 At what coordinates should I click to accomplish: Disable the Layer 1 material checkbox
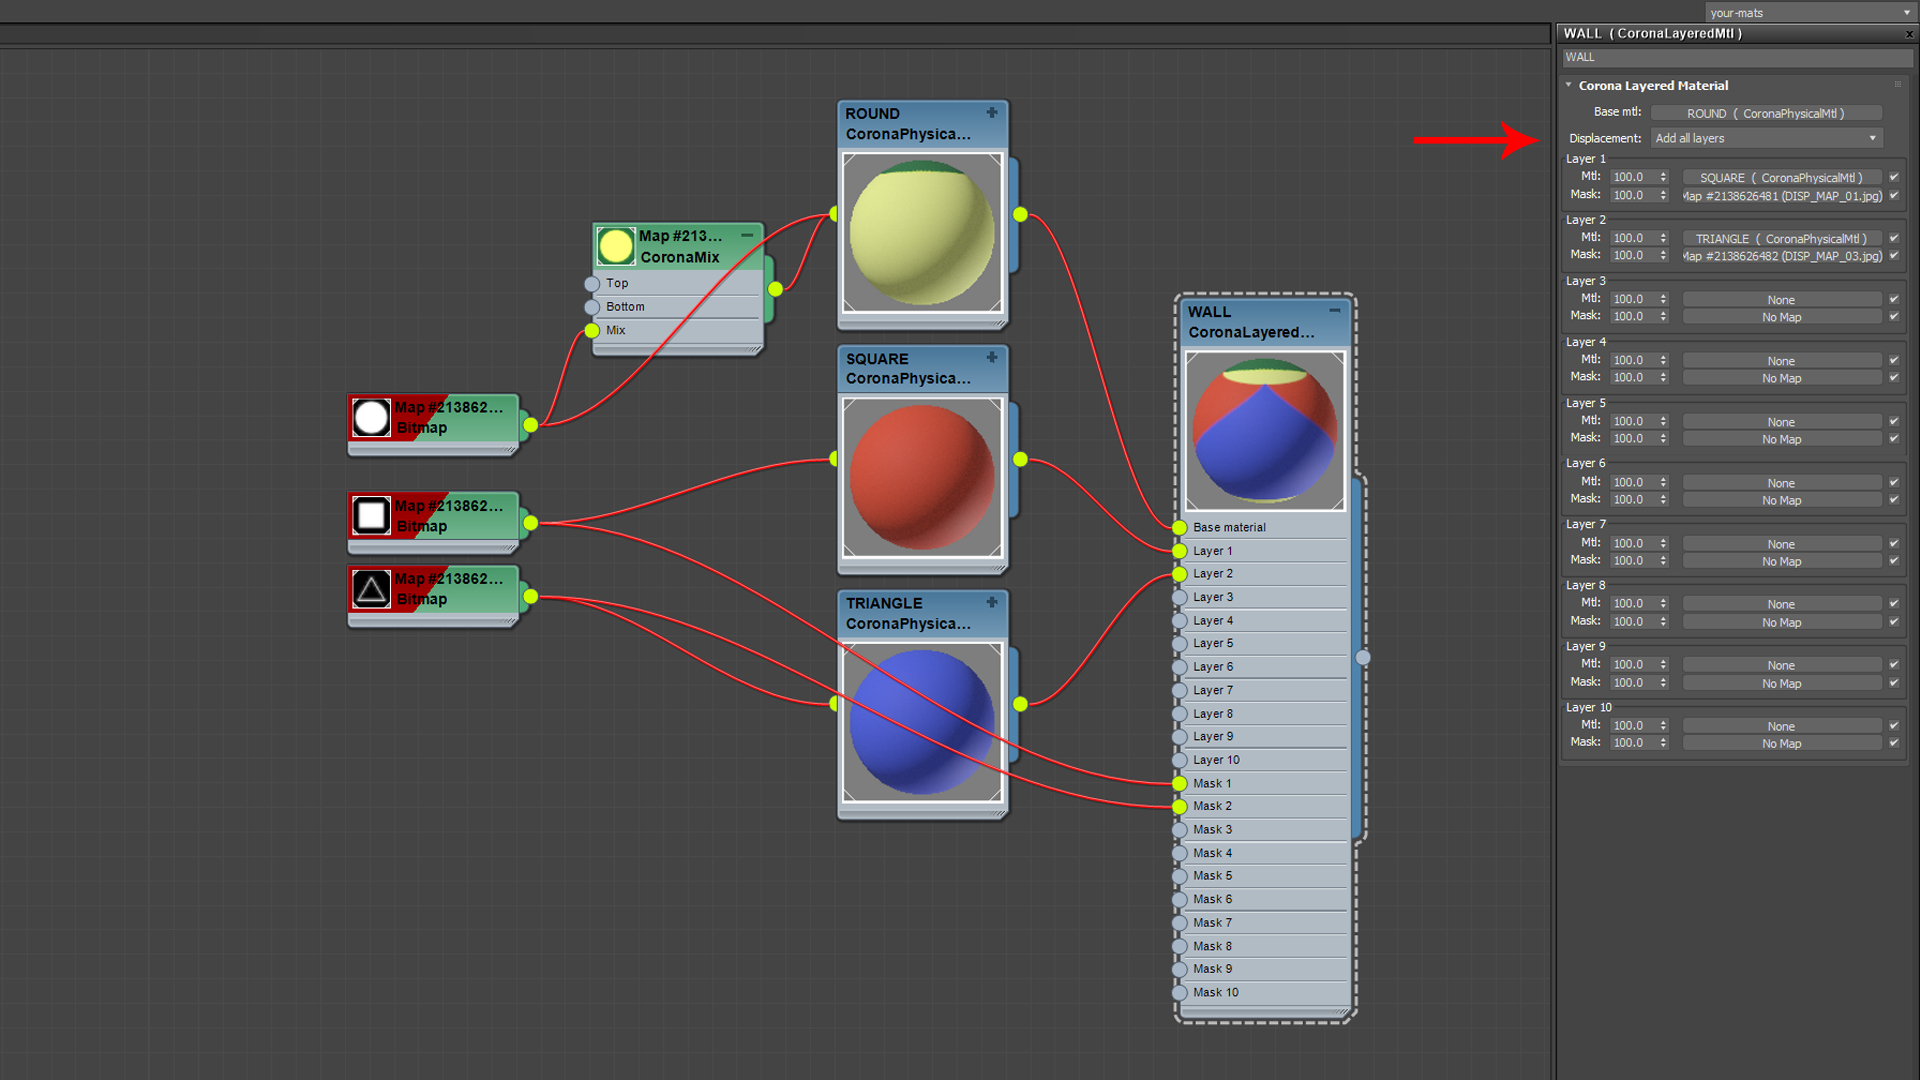click(x=1894, y=177)
